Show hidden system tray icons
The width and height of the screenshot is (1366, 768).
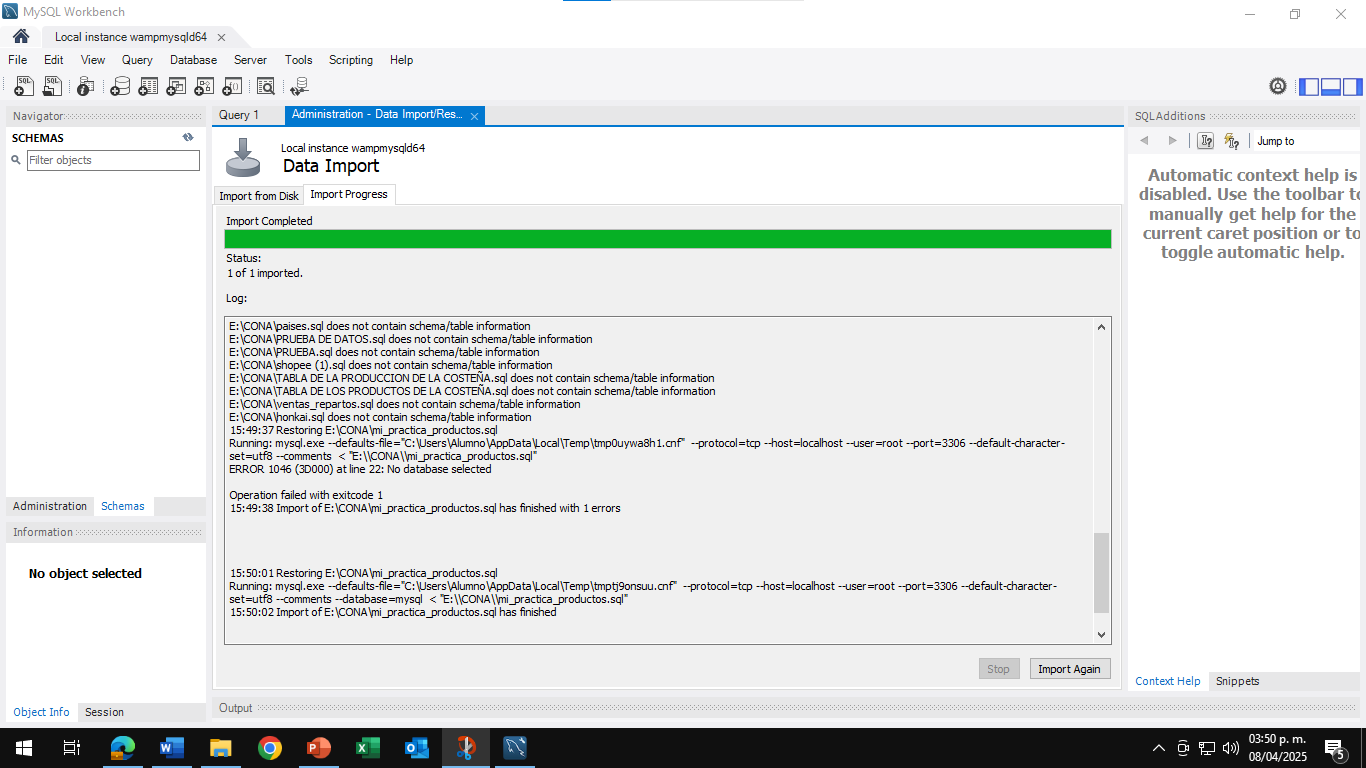point(1159,748)
